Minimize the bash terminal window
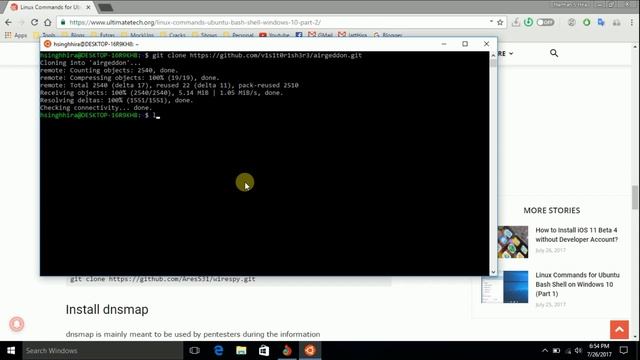Viewport: 640px width, 360px height. [444, 44]
